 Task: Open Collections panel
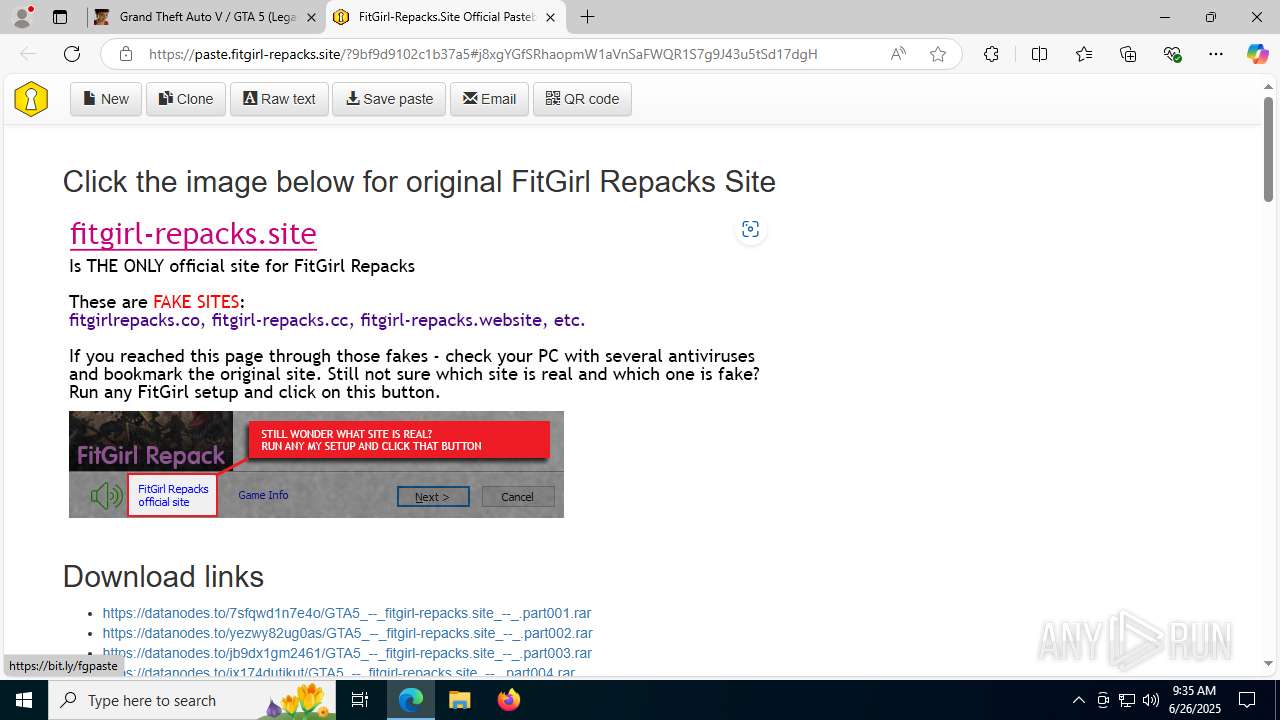pos(1128,54)
